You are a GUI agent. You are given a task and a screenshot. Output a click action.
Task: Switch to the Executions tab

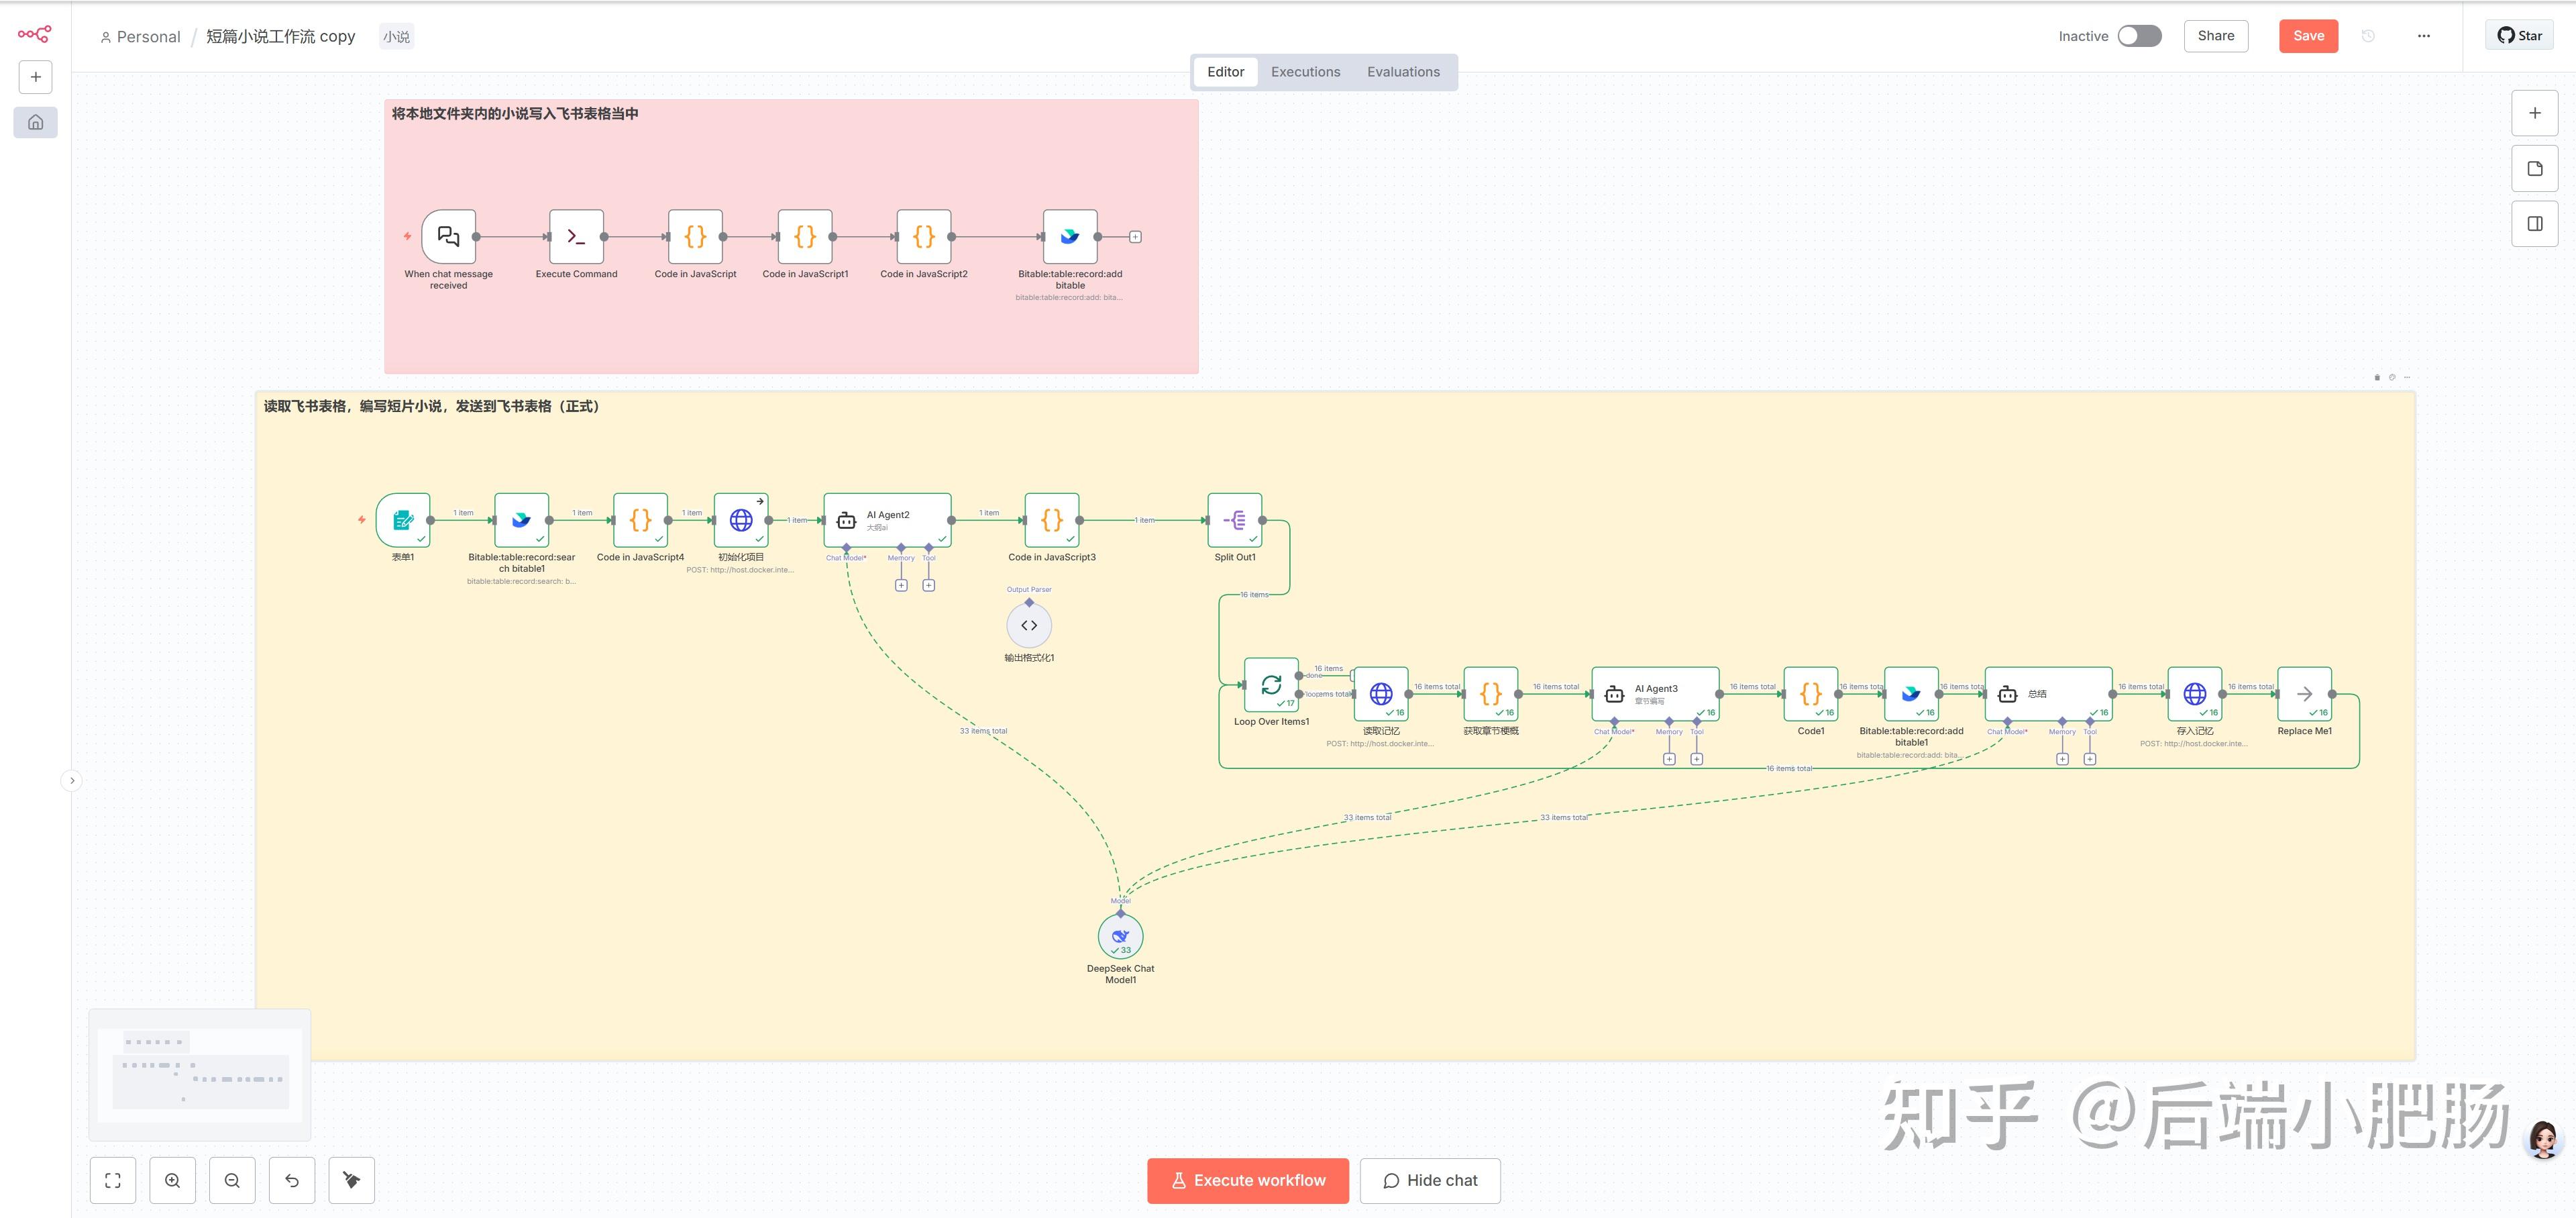(x=1305, y=72)
